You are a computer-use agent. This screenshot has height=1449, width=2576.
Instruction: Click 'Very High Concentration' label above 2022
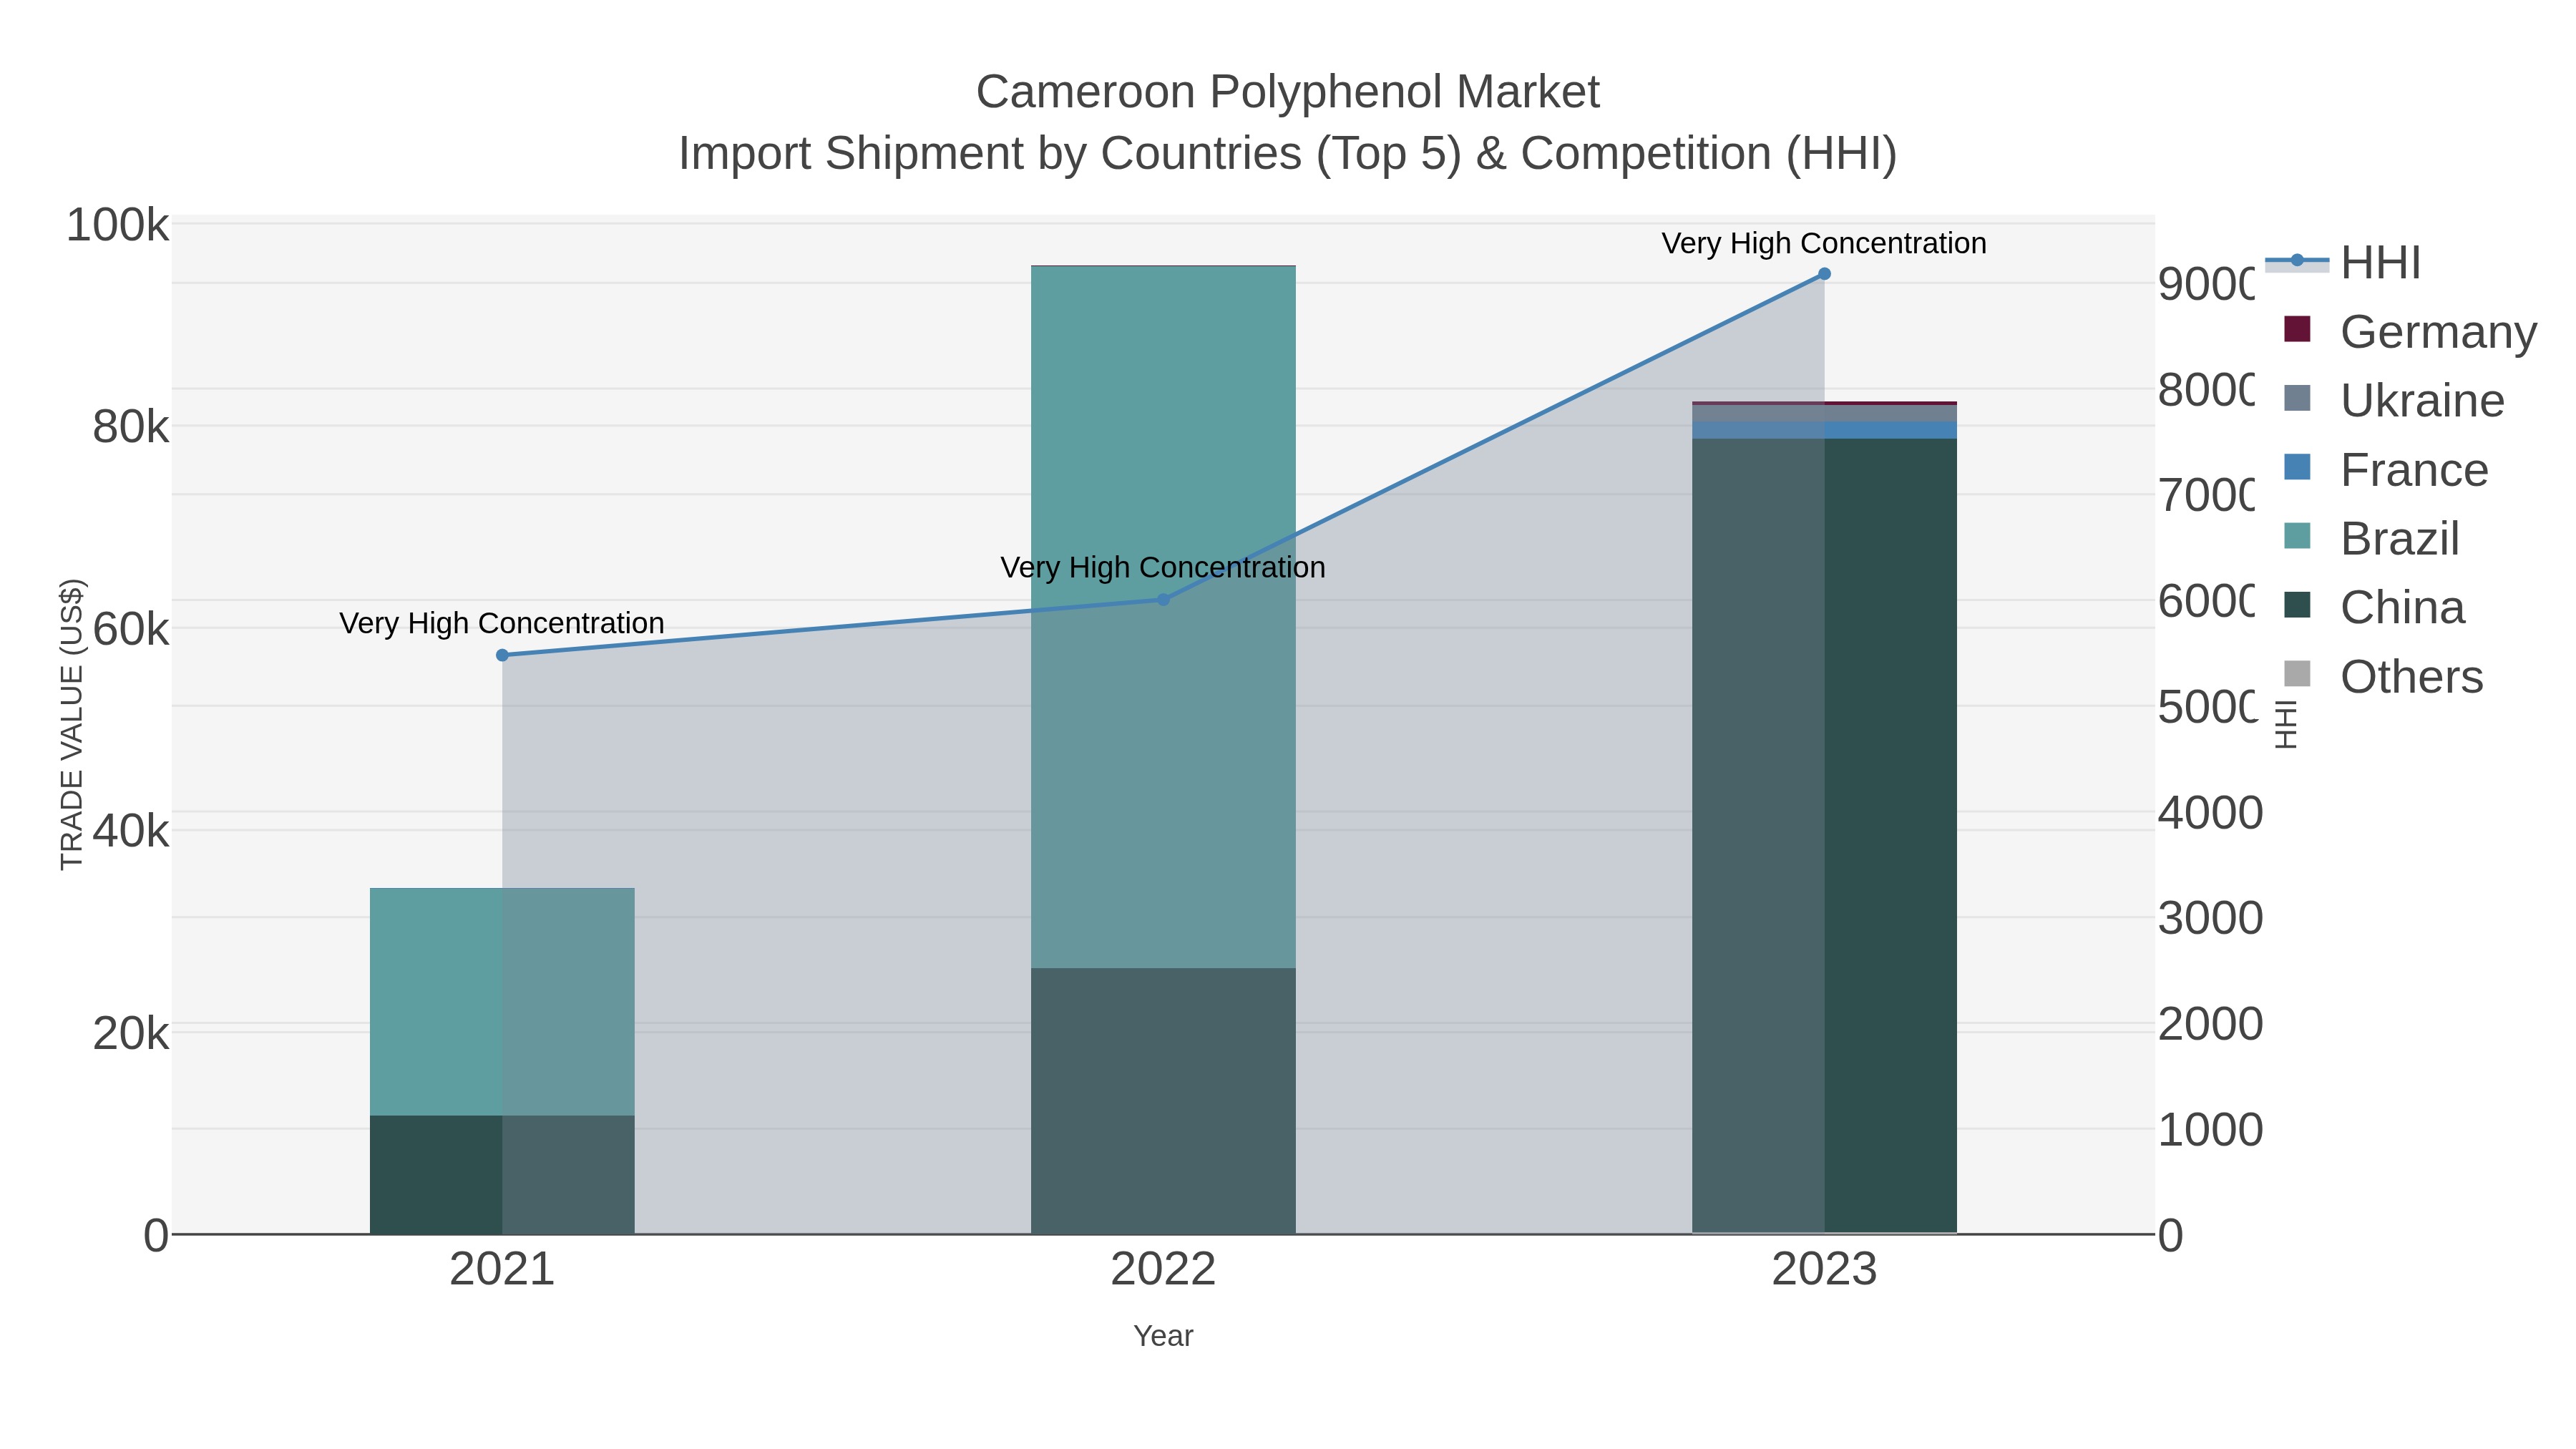(1163, 567)
